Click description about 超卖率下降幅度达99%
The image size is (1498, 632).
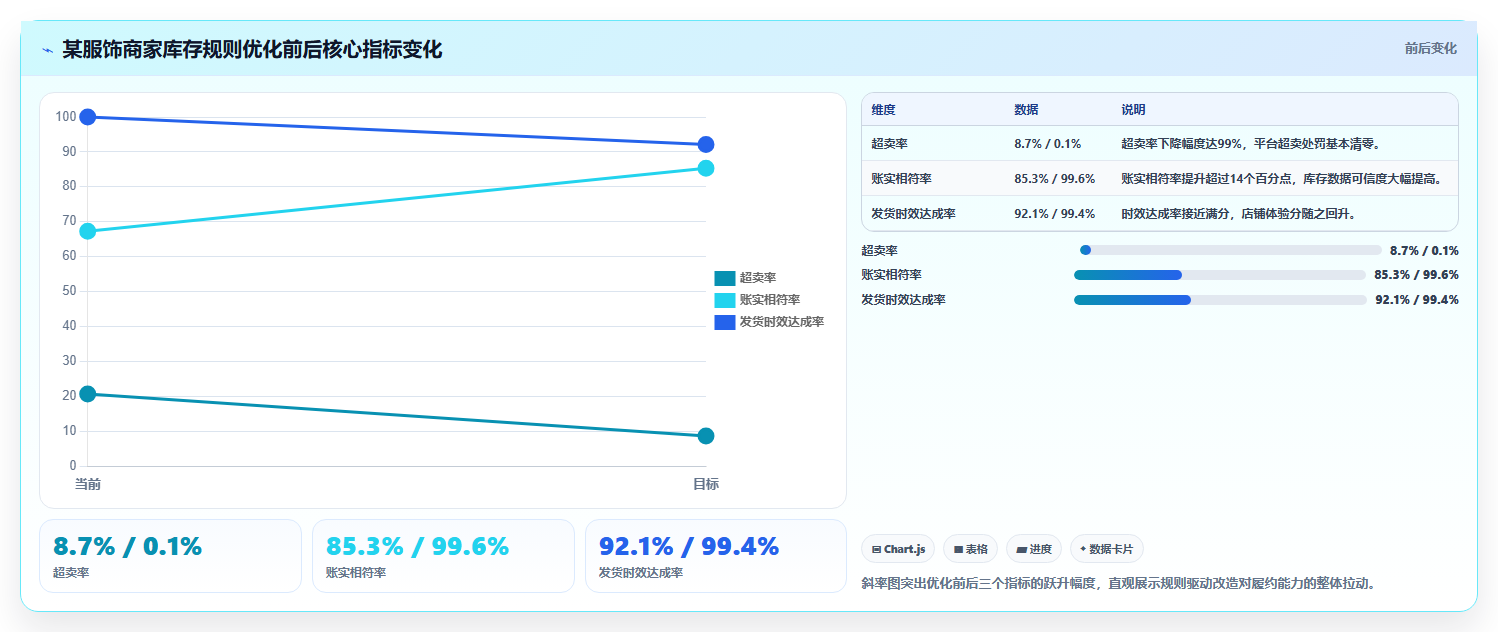coord(1251,144)
